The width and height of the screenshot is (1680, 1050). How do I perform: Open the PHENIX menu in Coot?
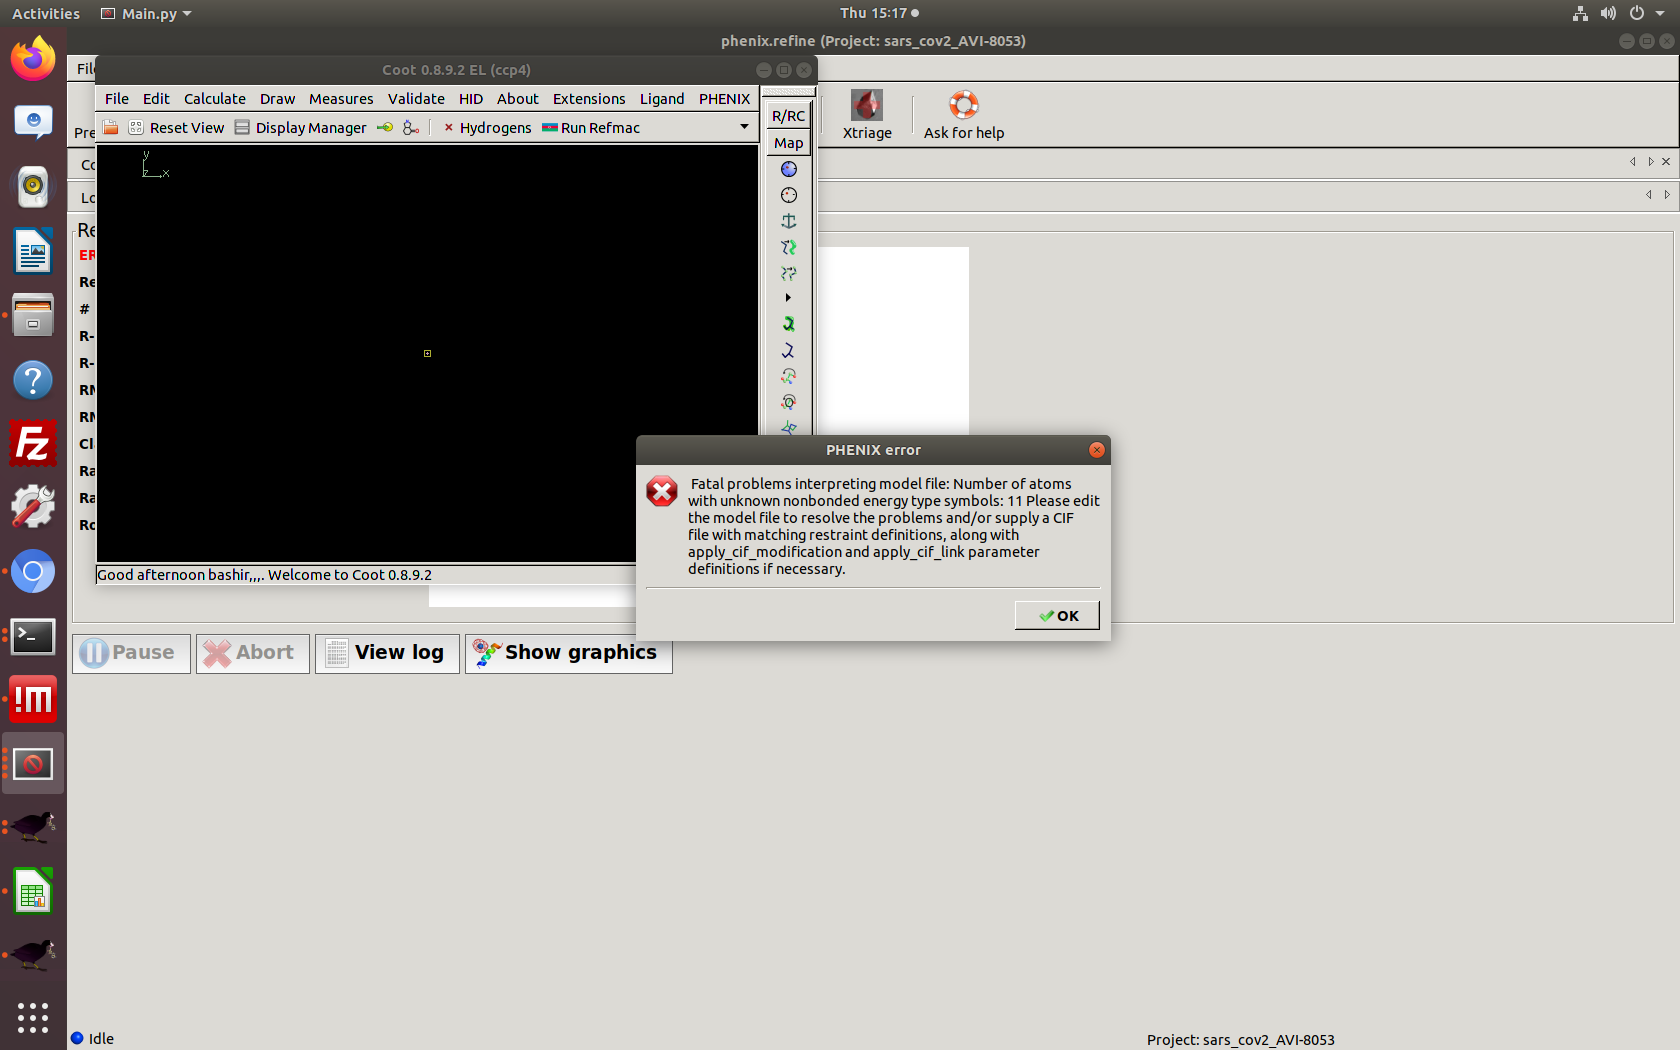tap(724, 99)
